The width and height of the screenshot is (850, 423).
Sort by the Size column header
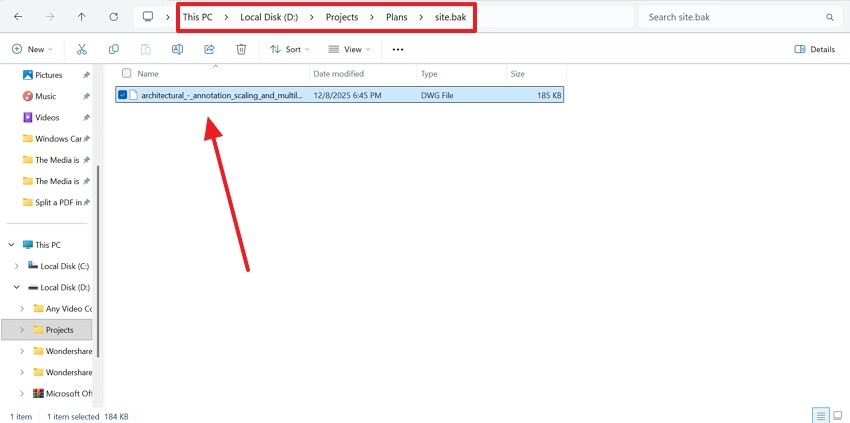coord(518,74)
